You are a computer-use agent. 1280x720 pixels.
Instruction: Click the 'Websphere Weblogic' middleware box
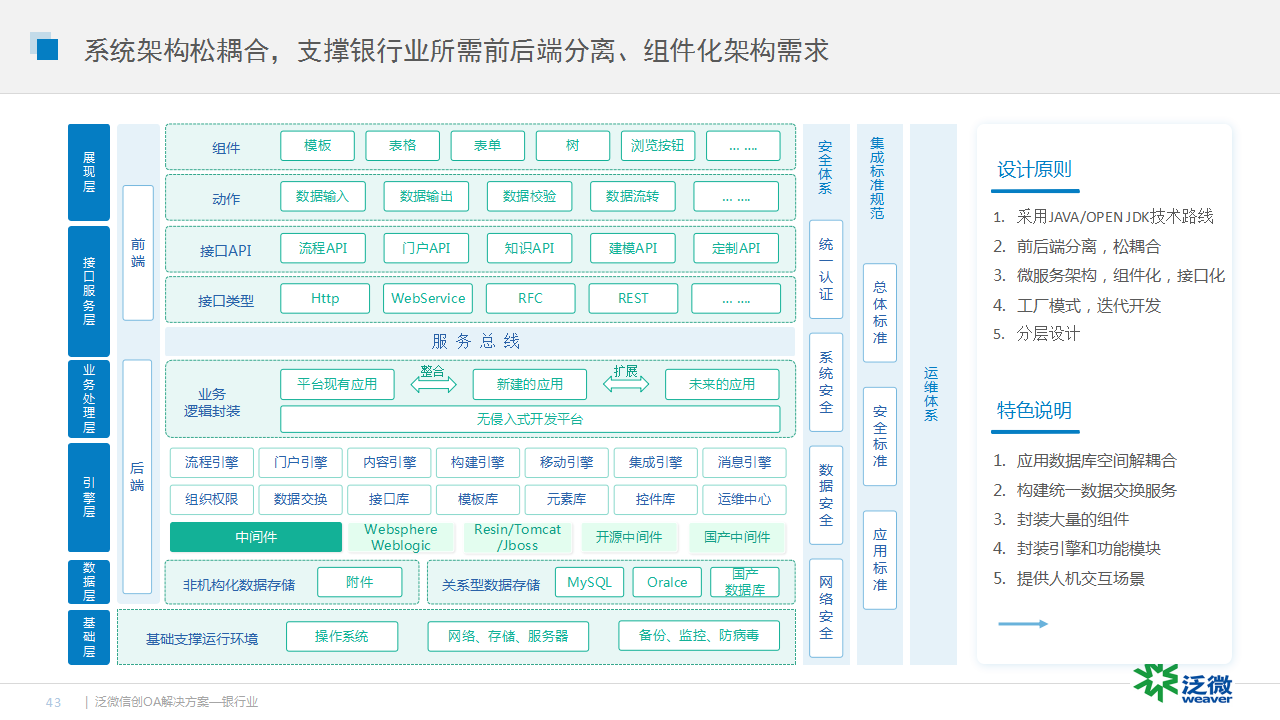pos(401,537)
